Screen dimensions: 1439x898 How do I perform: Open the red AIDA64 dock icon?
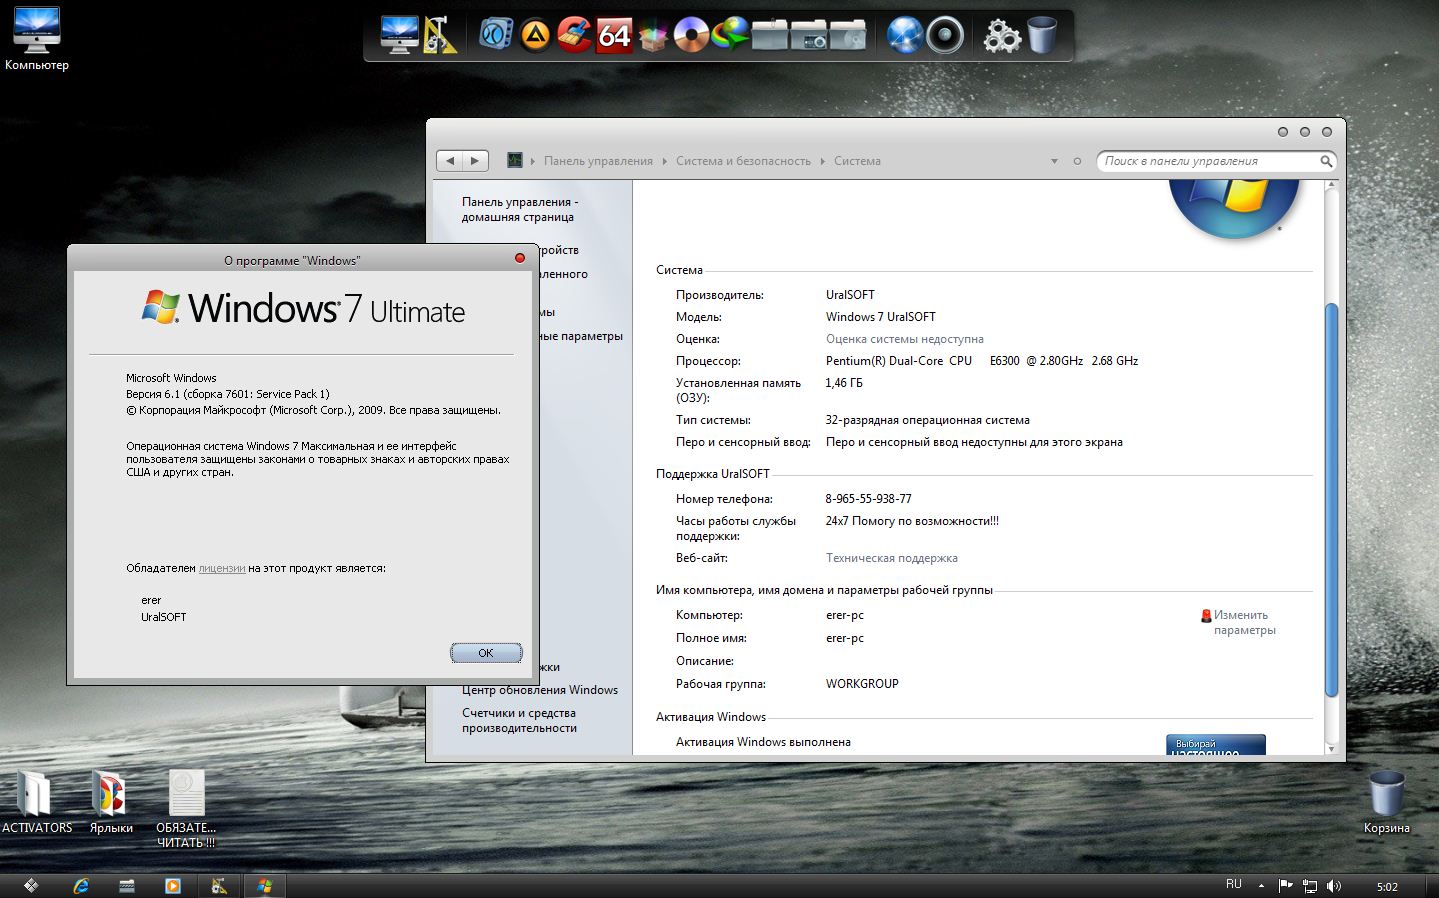pyautogui.click(x=614, y=36)
